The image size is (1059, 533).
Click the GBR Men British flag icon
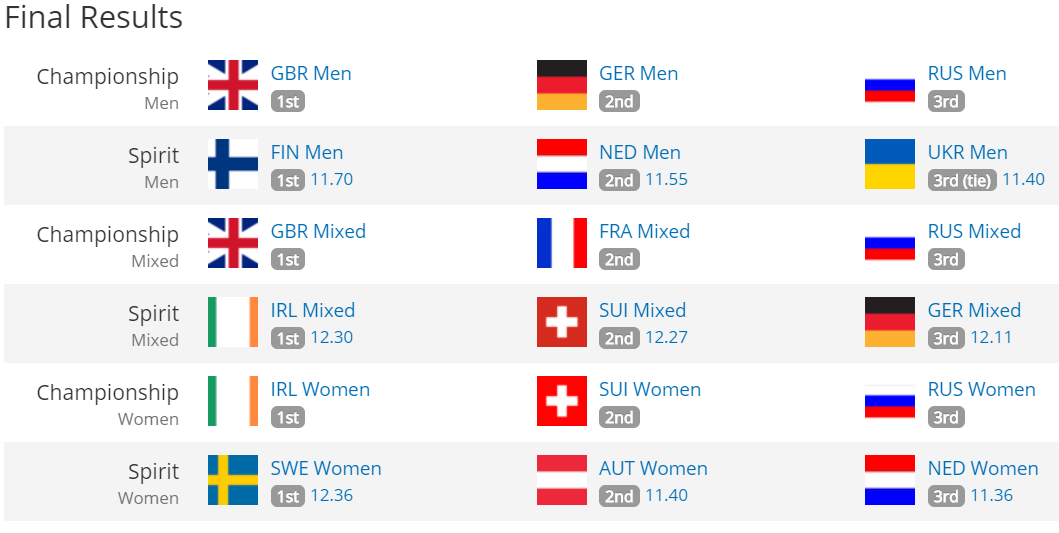pos(233,85)
